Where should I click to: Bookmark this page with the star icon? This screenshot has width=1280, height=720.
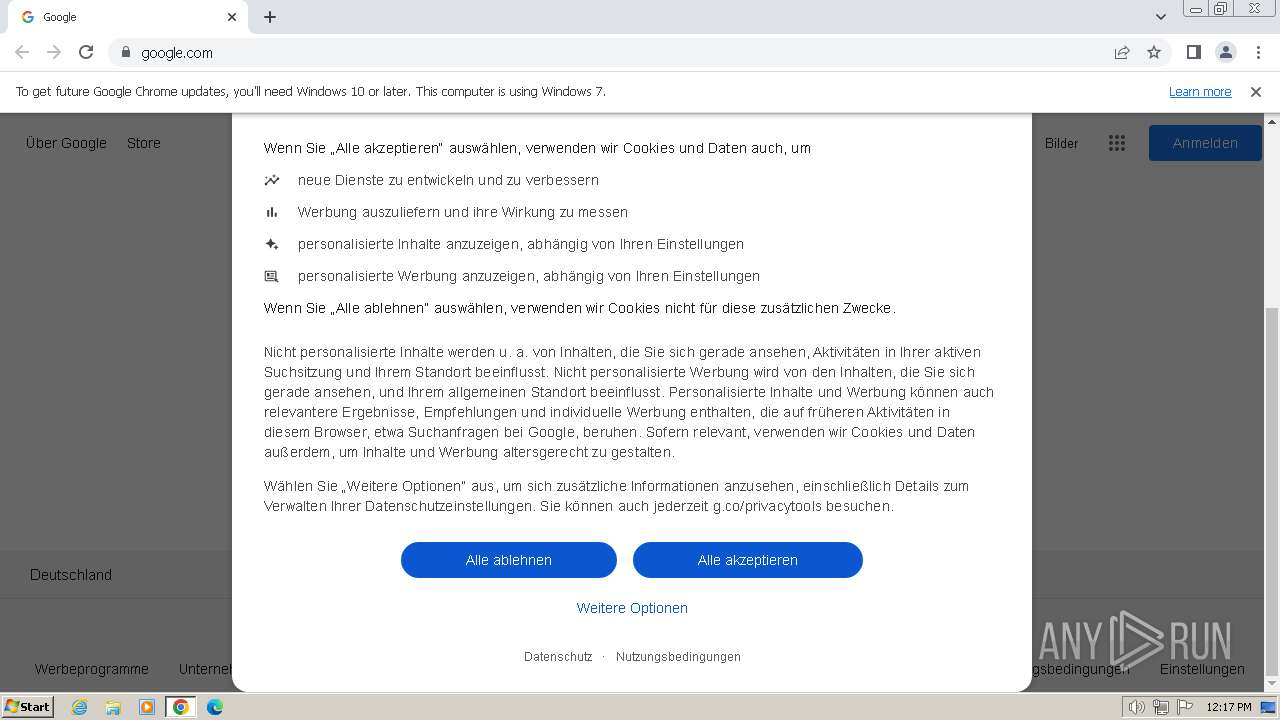pos(1154,52)
